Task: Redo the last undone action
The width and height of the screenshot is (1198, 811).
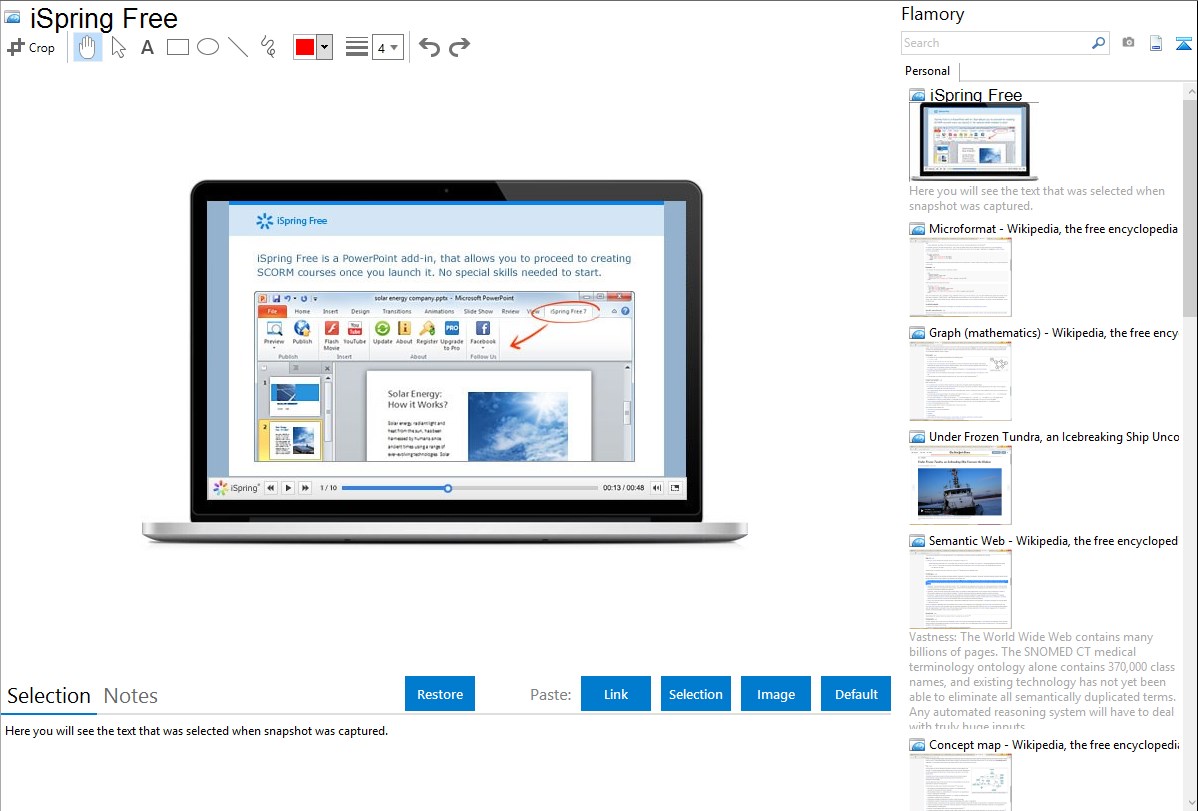Action: pos(459,47)
